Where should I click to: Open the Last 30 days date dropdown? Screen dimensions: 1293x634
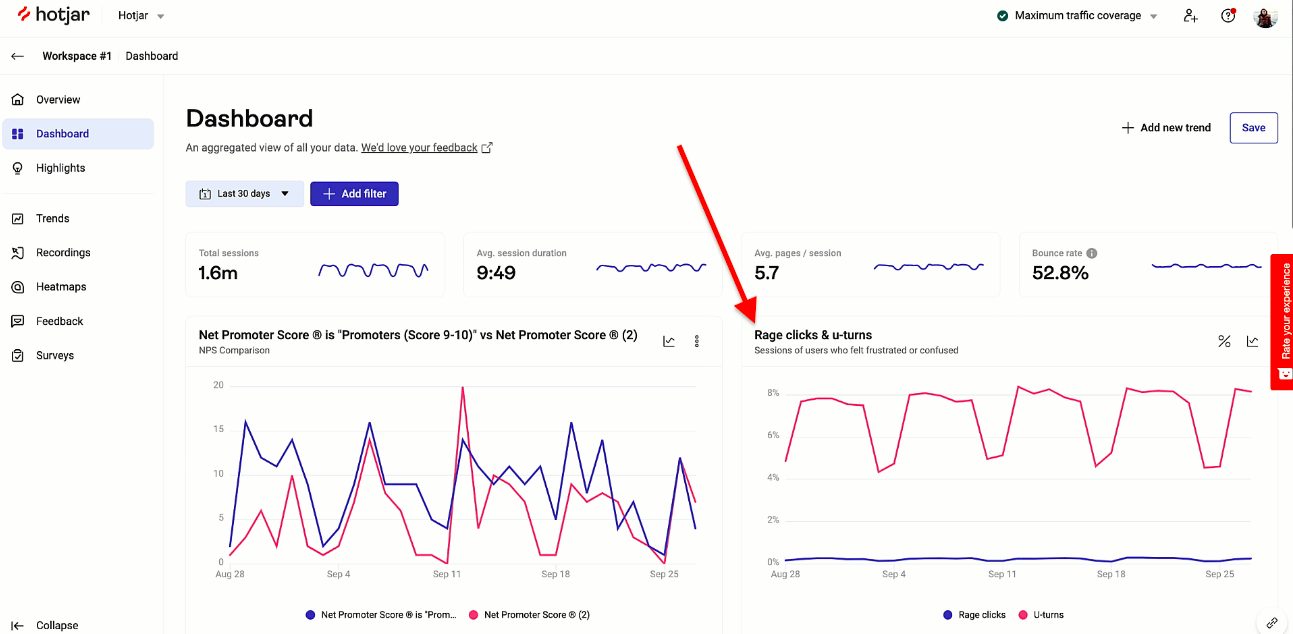click(x=245, y=194)
